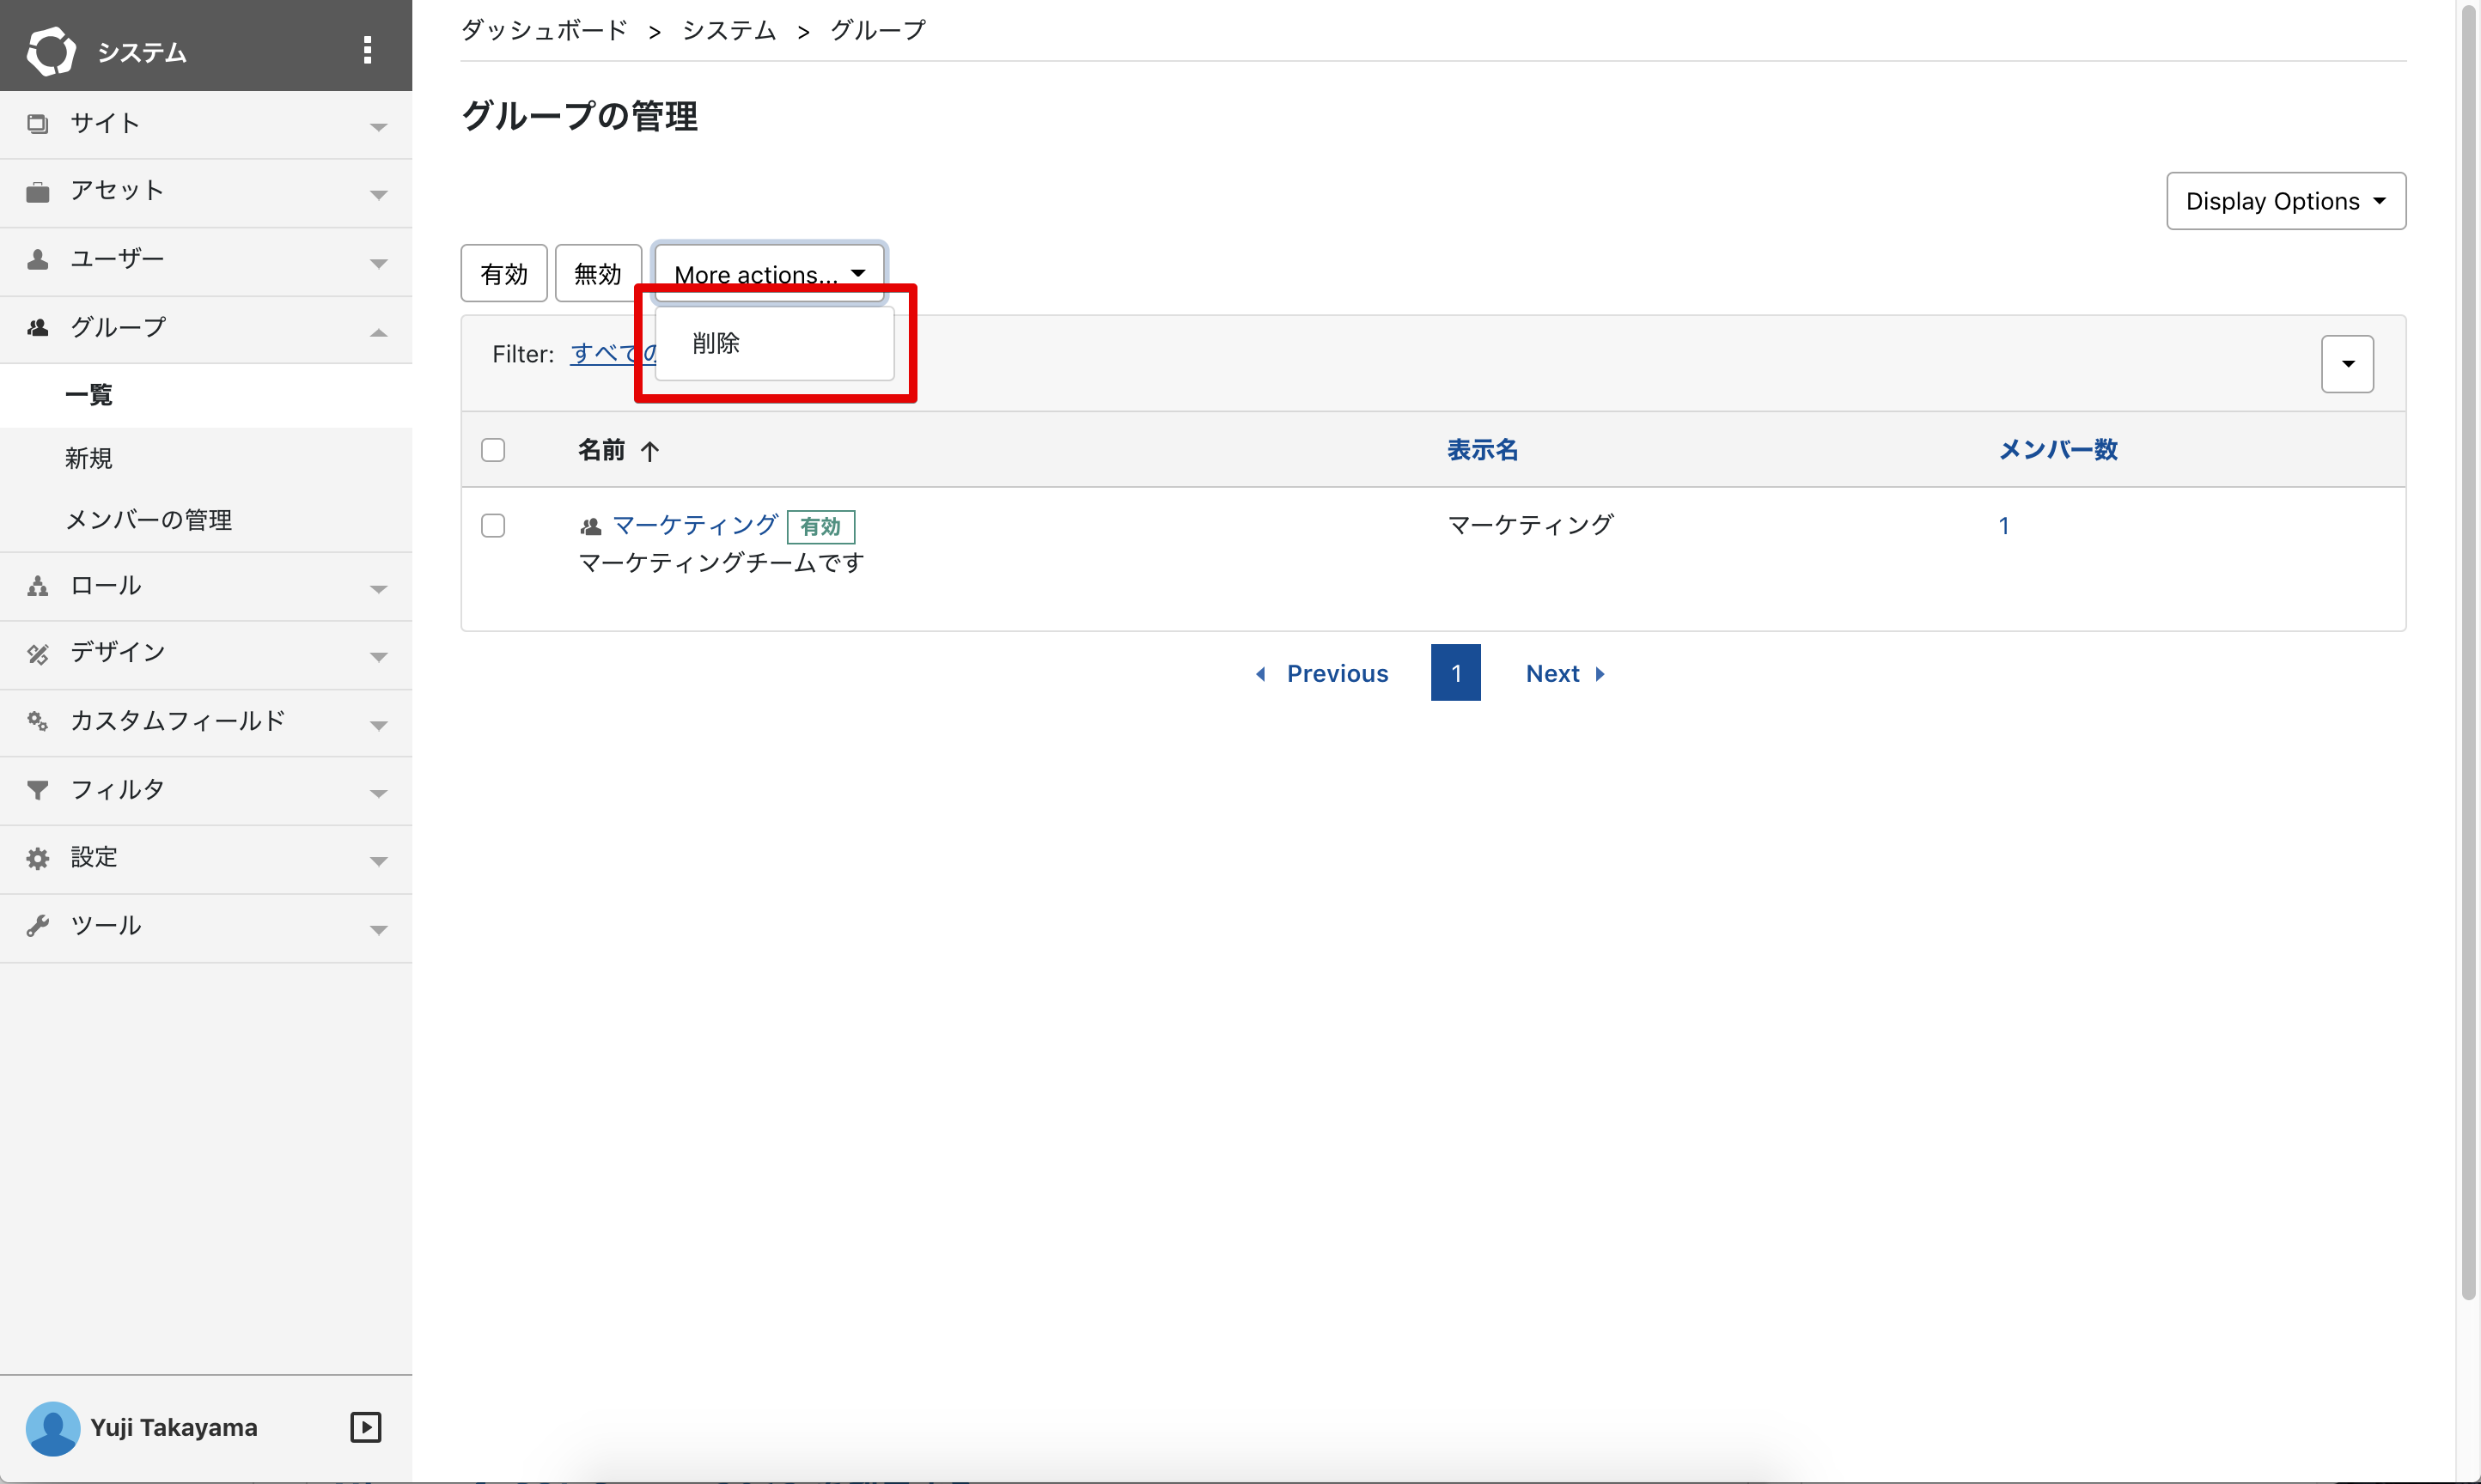Click メンバーの管理 in sidebar
The image size is (2481, 1484).
coord(149,518)
